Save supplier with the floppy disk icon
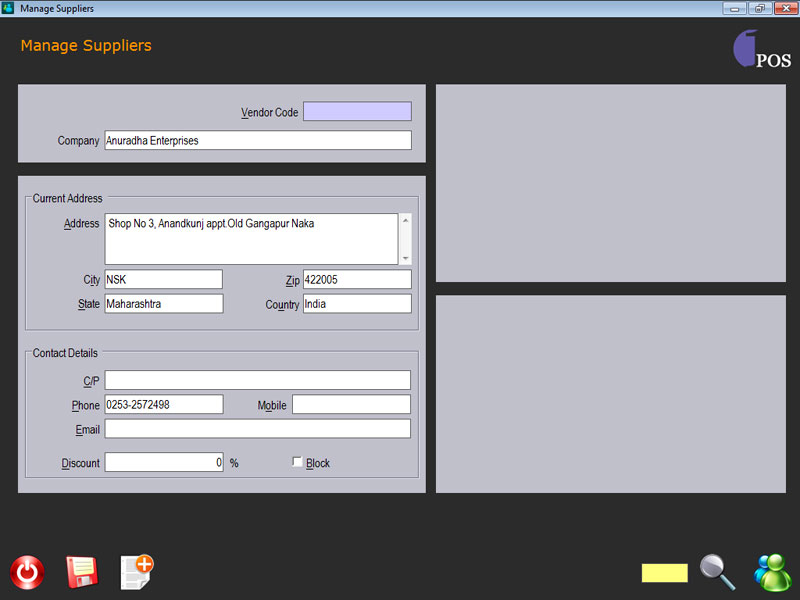Screen dimensions: 800x600 [x=81, y=572]
